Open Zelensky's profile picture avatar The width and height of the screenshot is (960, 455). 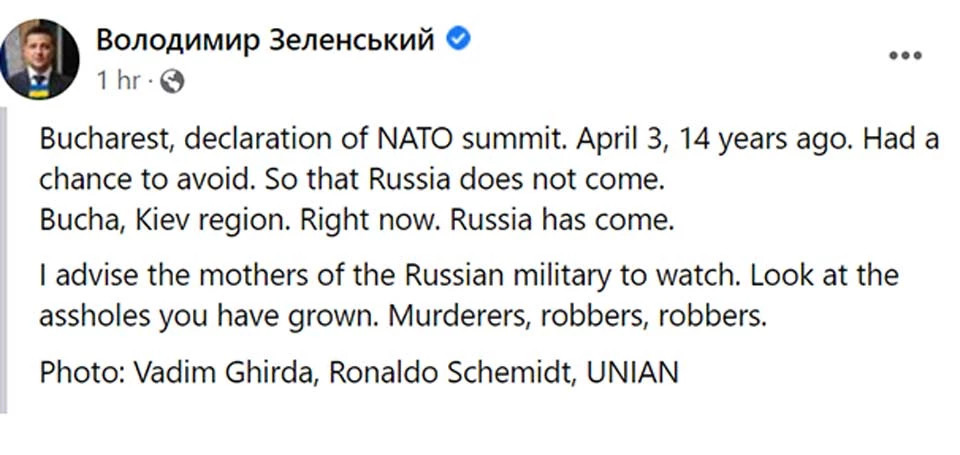pos(39,59)
